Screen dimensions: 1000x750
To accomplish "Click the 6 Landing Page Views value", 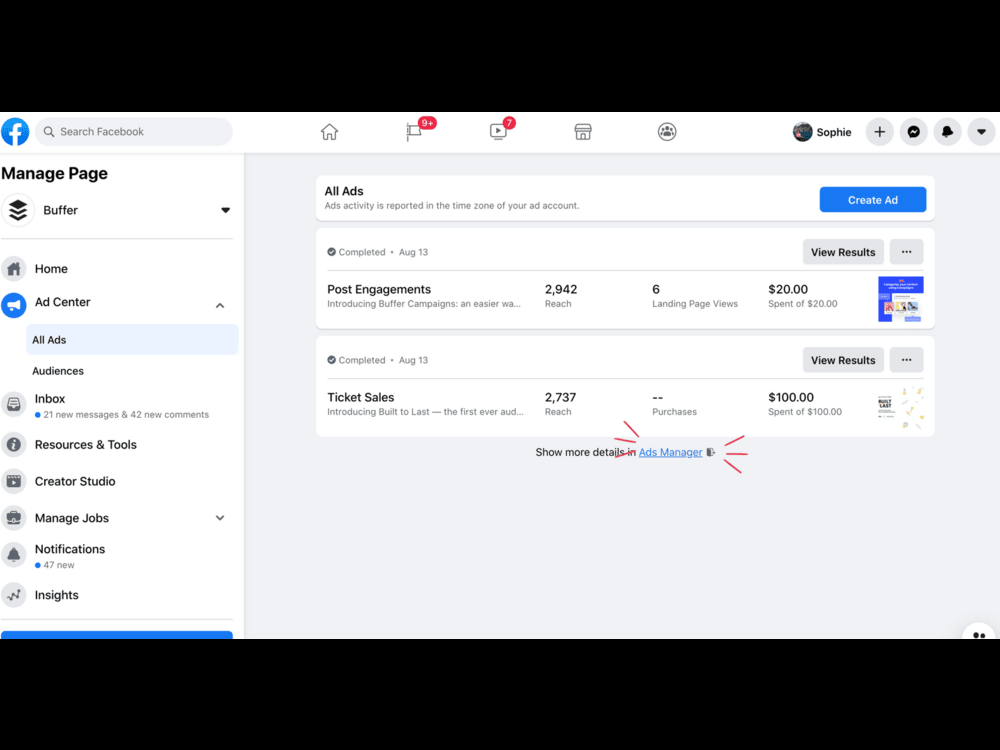I will (656, 290).
